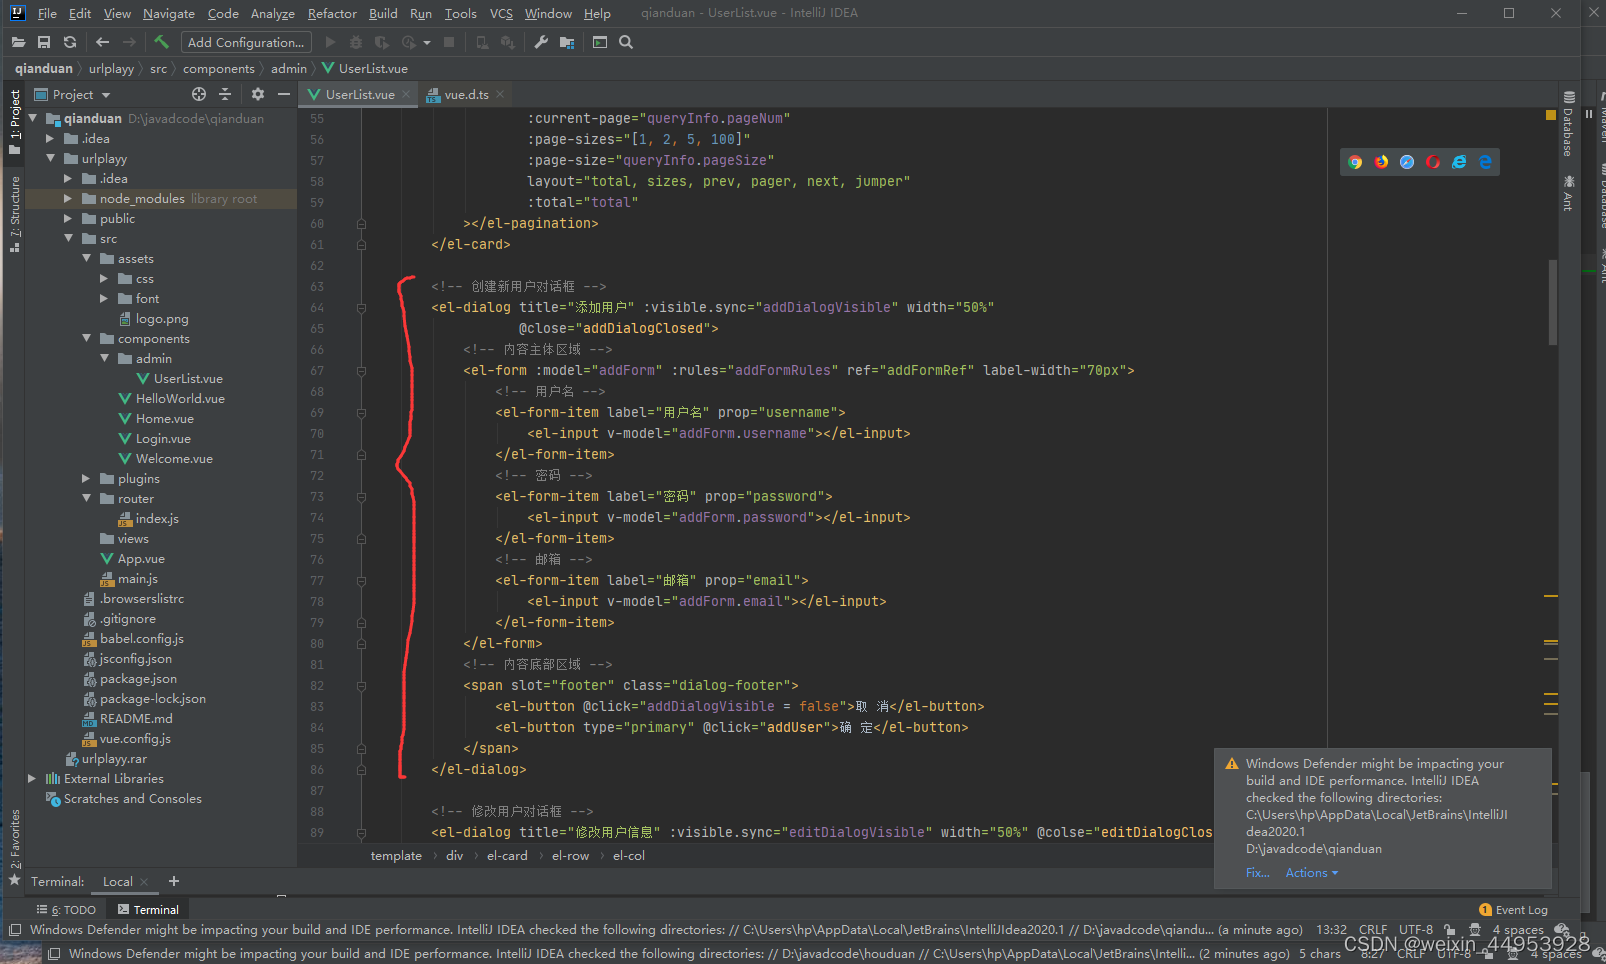Click the Fix... link in notification
Viewport: 1606px width, 964px height.
(x=1257, y=873)
